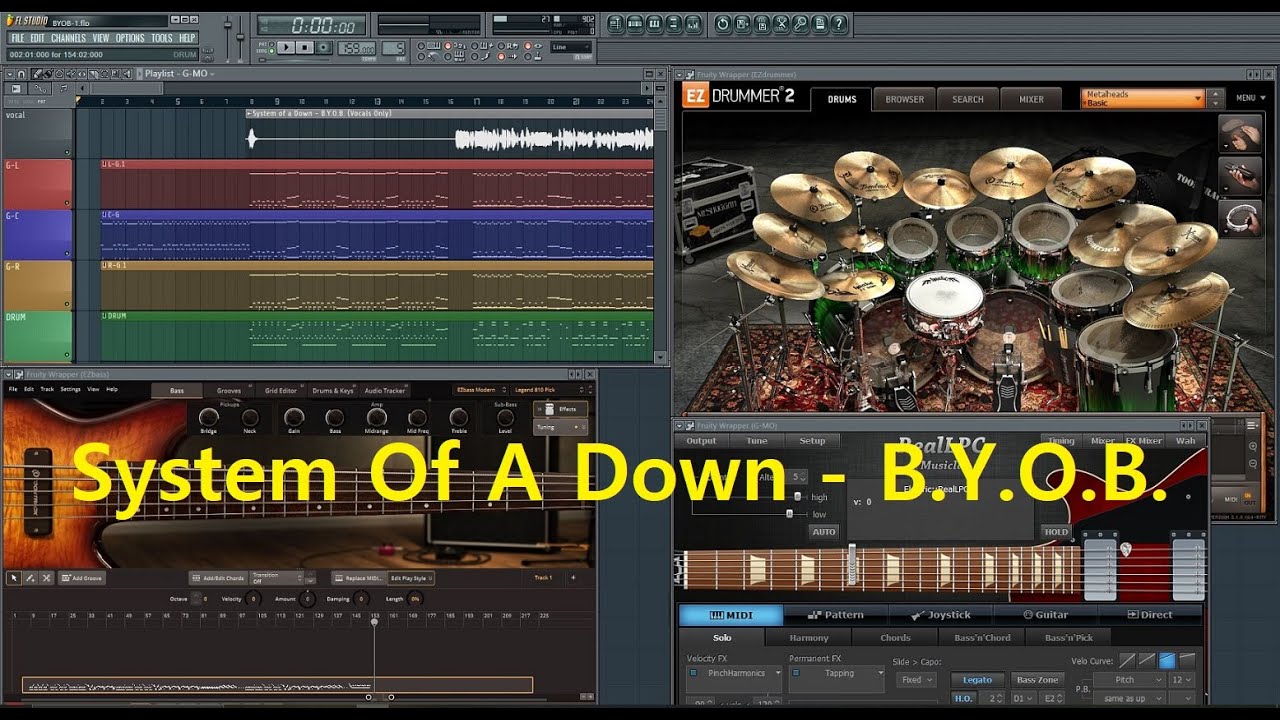The image size is (1280, 720).
Task: Open the step sequencer from FL toolbar
Action: point(635,24)
